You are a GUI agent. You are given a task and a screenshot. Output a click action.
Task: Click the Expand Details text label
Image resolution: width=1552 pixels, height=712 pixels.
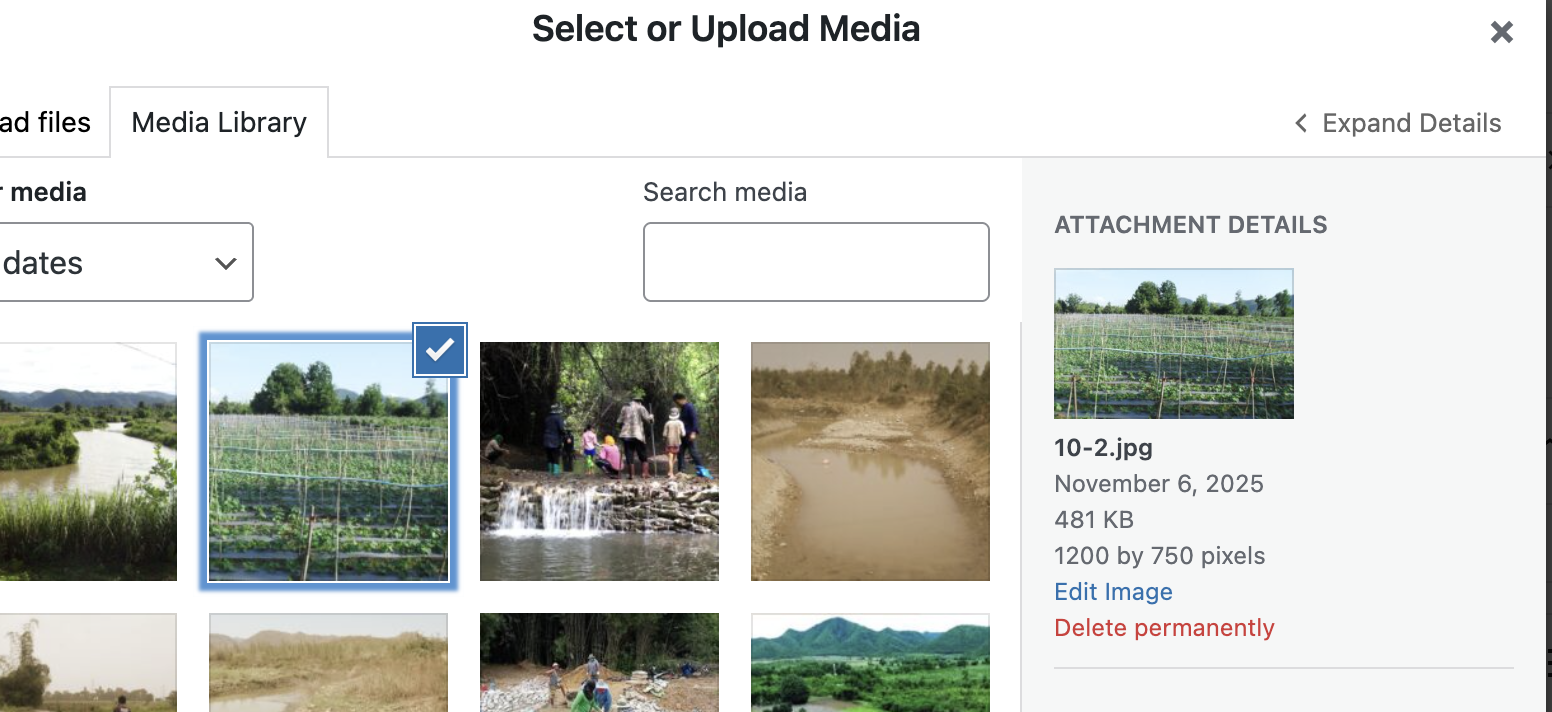1411,123
